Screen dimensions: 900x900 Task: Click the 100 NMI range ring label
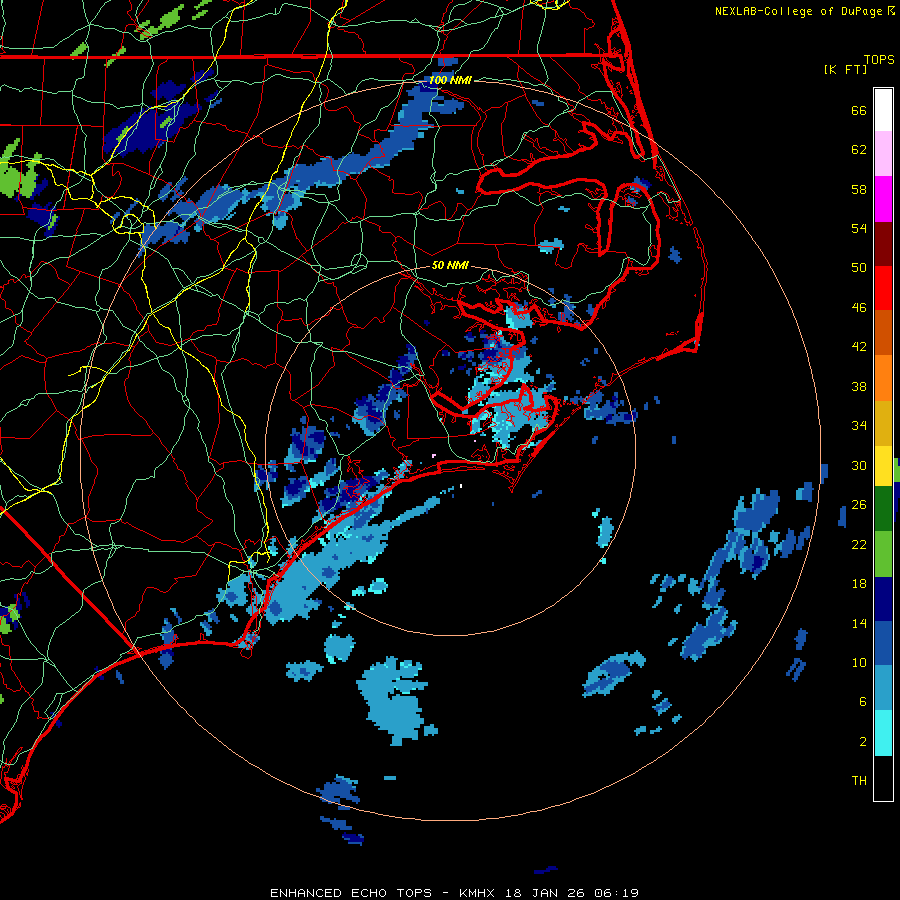pos(450,80)
